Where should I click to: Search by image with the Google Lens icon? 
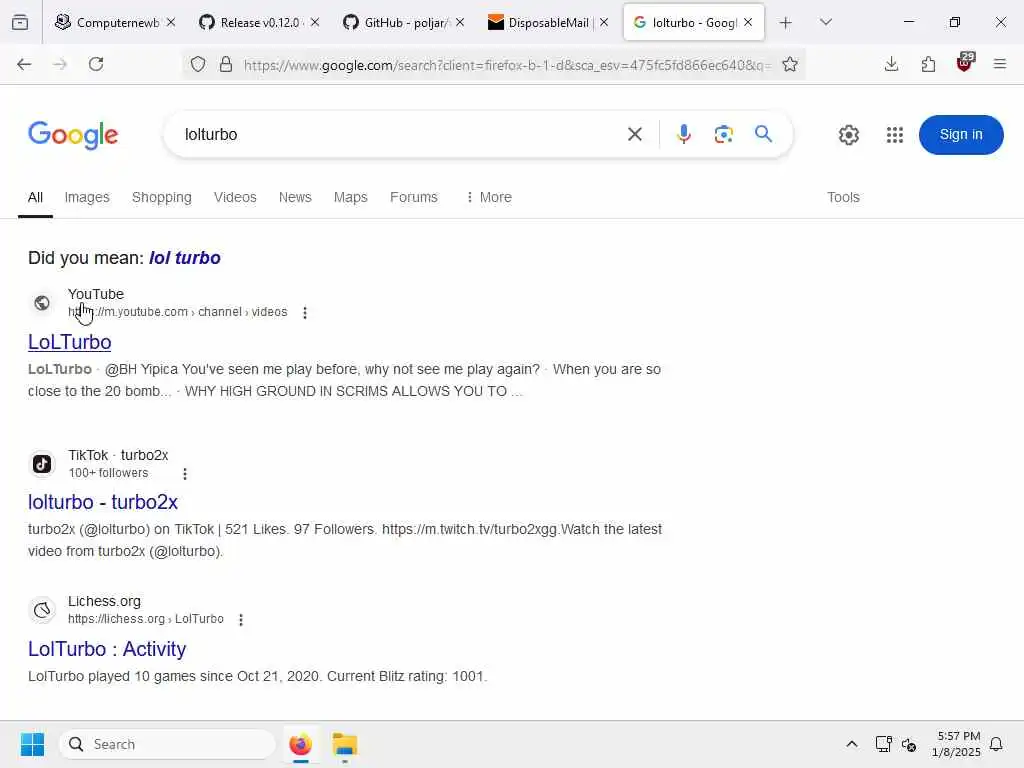click(x=724, y=135)
